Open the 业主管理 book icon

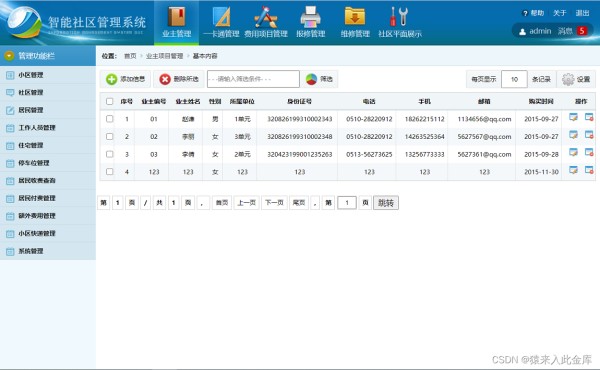[176, 17]
